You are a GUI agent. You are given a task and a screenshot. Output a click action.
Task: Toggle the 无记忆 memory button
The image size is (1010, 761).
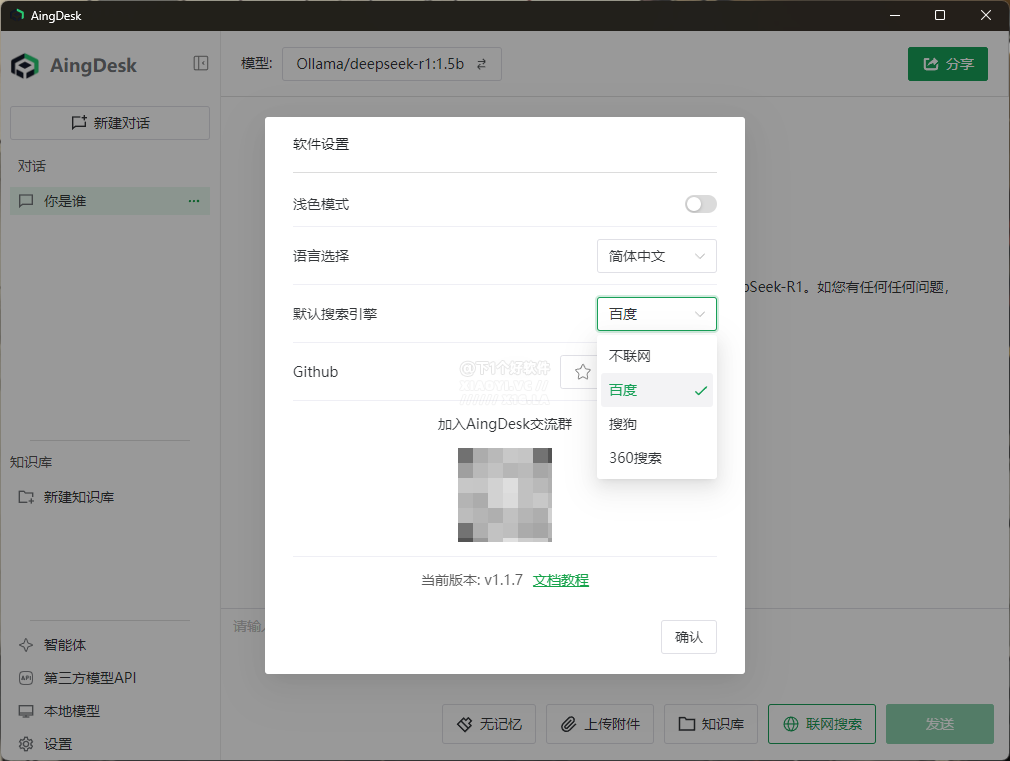pyautogui.click(x=489, y=724)
